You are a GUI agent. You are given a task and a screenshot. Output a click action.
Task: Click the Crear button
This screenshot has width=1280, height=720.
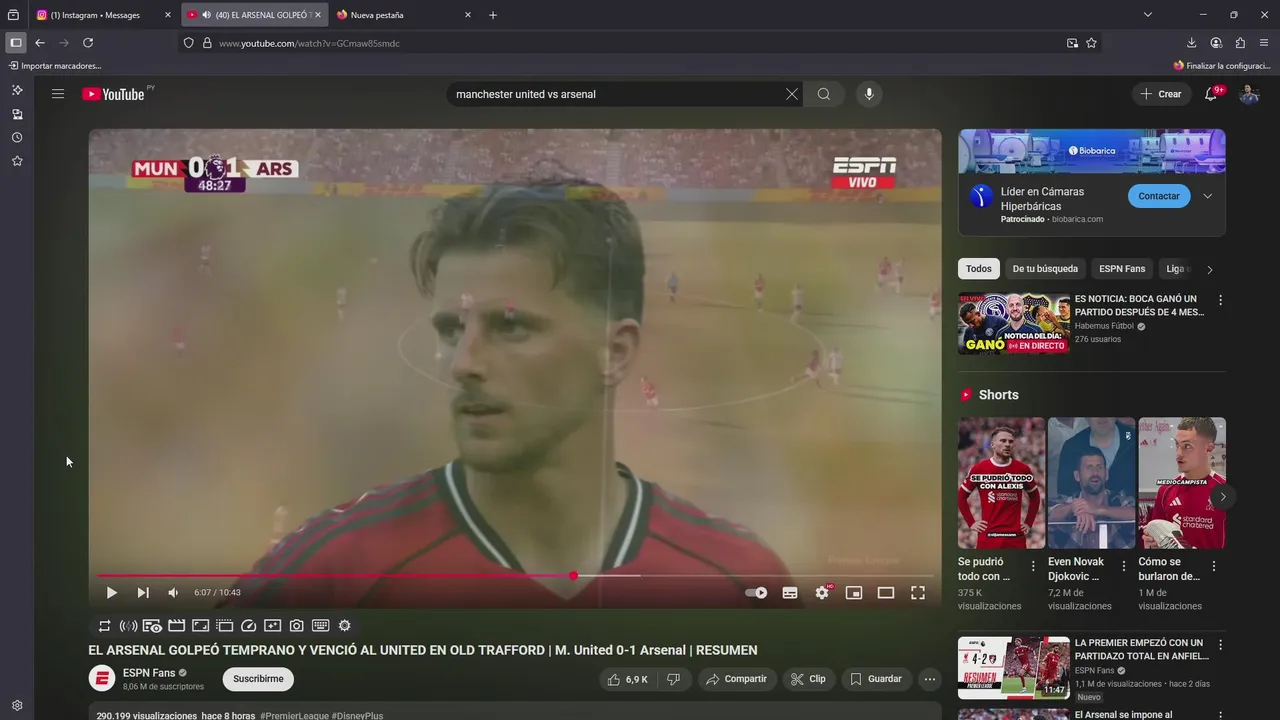[1160, 94]
